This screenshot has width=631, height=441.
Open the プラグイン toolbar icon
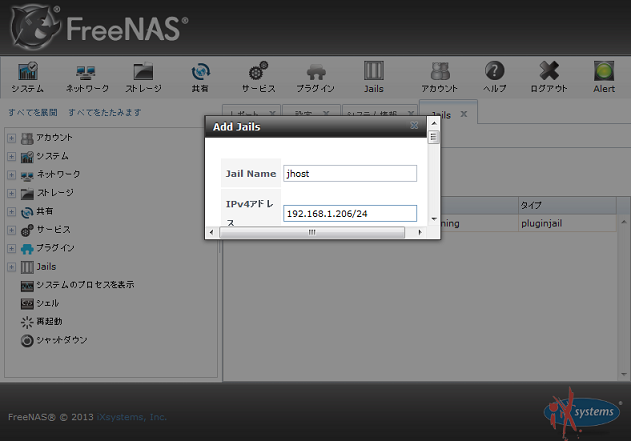tap(316, 72)
